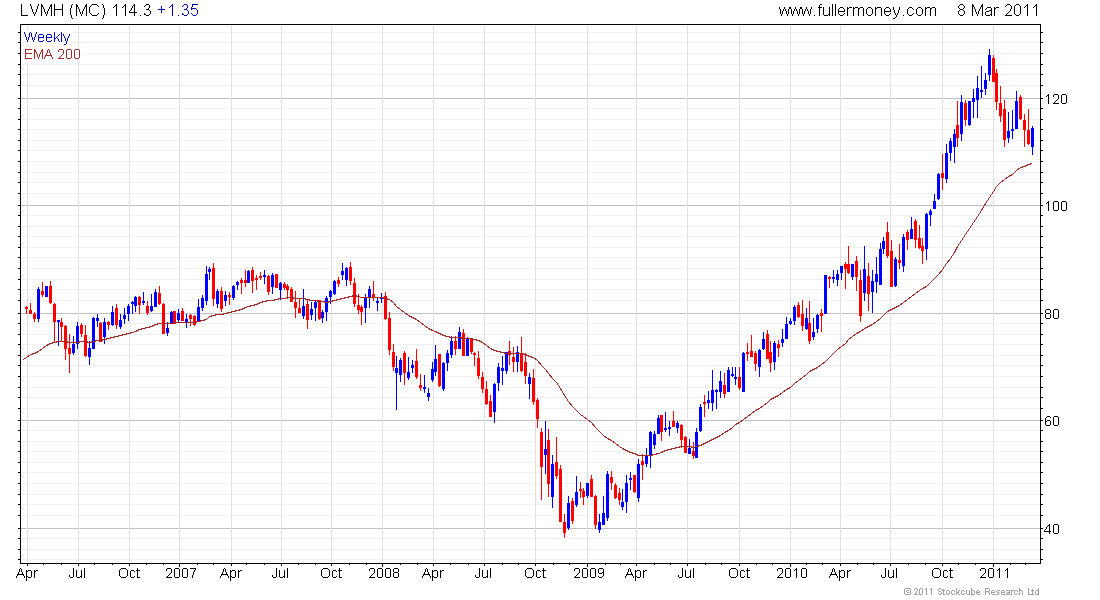Click the 114.3 price value
This screenshot has width=1100, height=600.
[131, 11]
